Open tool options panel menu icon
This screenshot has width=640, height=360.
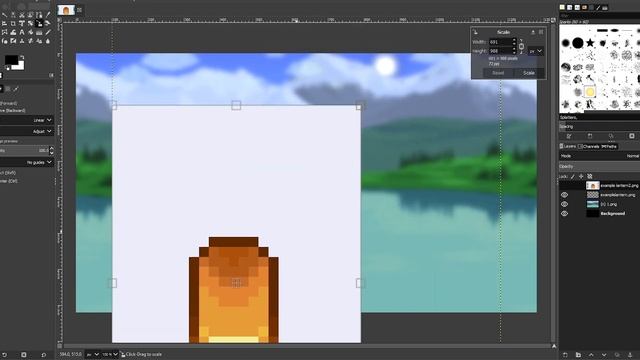tap(51, 75)
